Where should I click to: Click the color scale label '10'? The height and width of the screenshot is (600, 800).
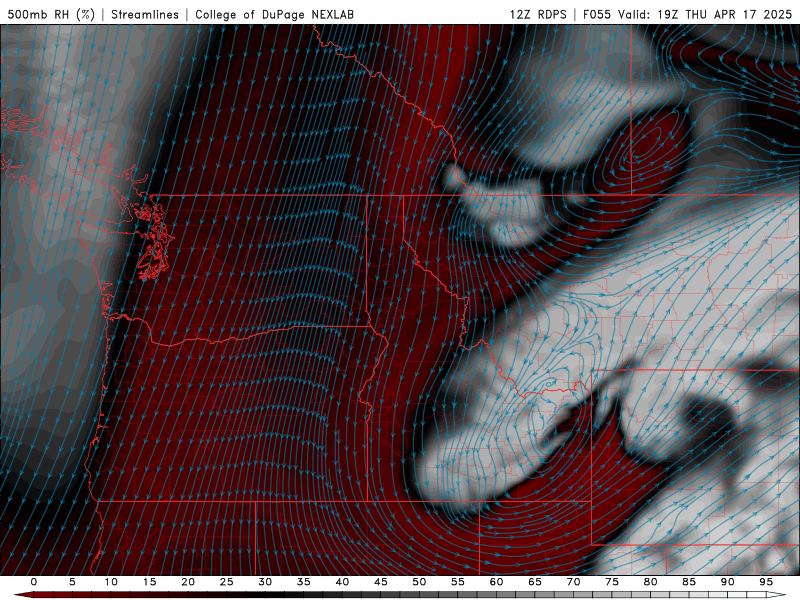pos(111,582)
